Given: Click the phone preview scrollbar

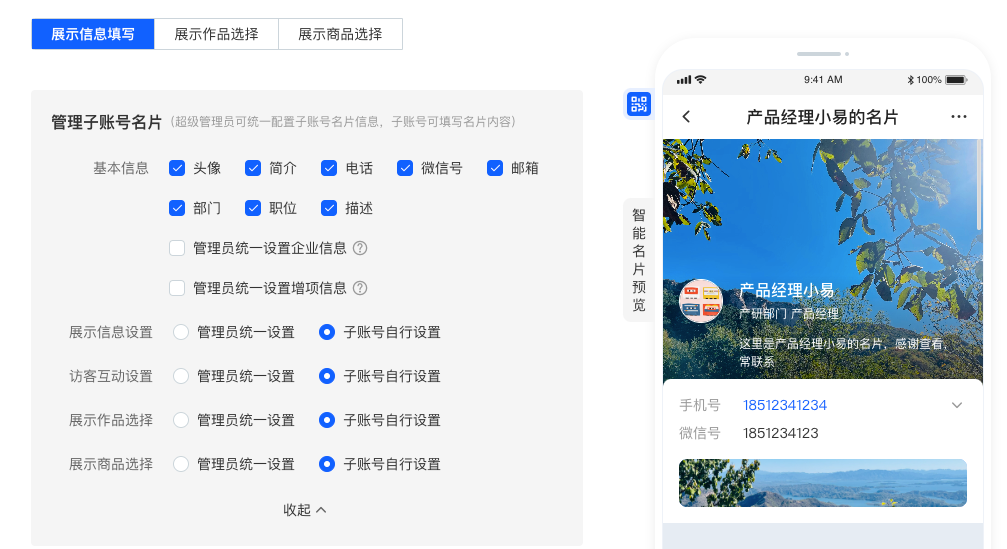Looking at the screenshot, I should click(x=979, y=185).
